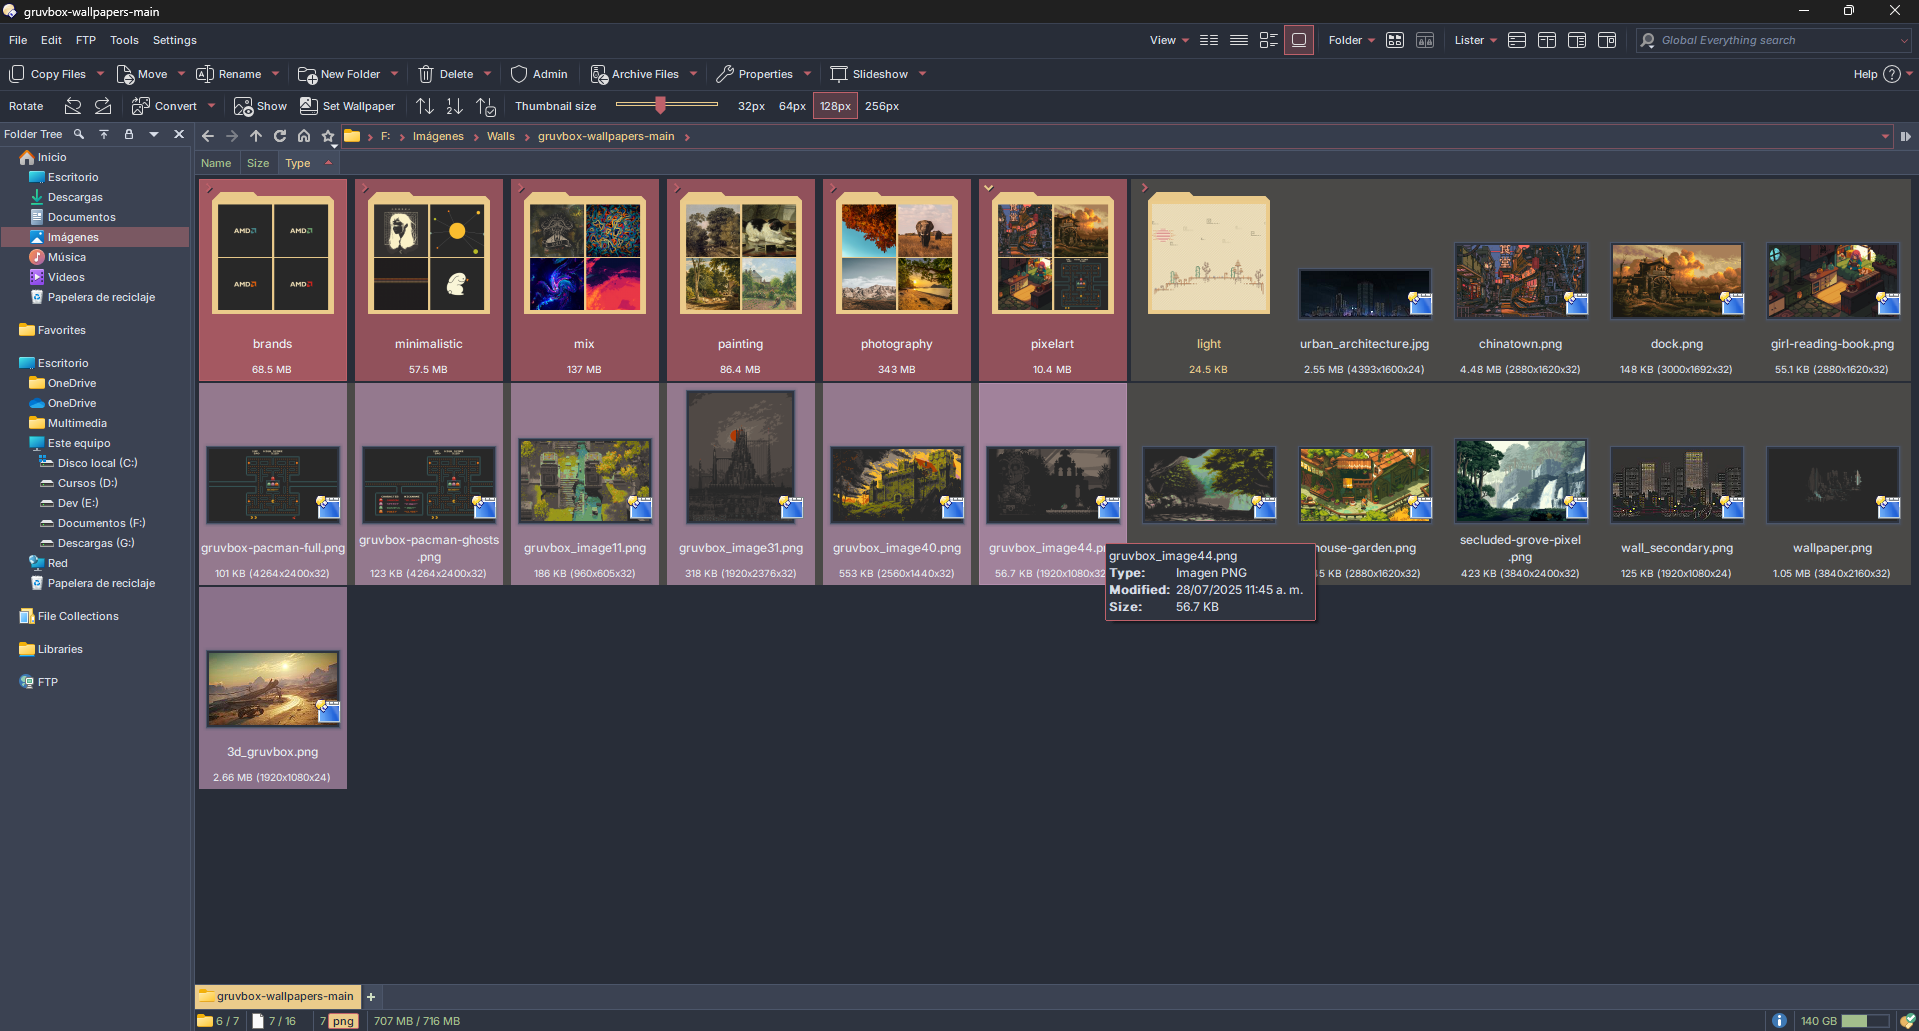This screenshot has width=1919, height=1031.
Task: Toggle the Folder Tree lock icon
Action: click(x=128, y=134)
